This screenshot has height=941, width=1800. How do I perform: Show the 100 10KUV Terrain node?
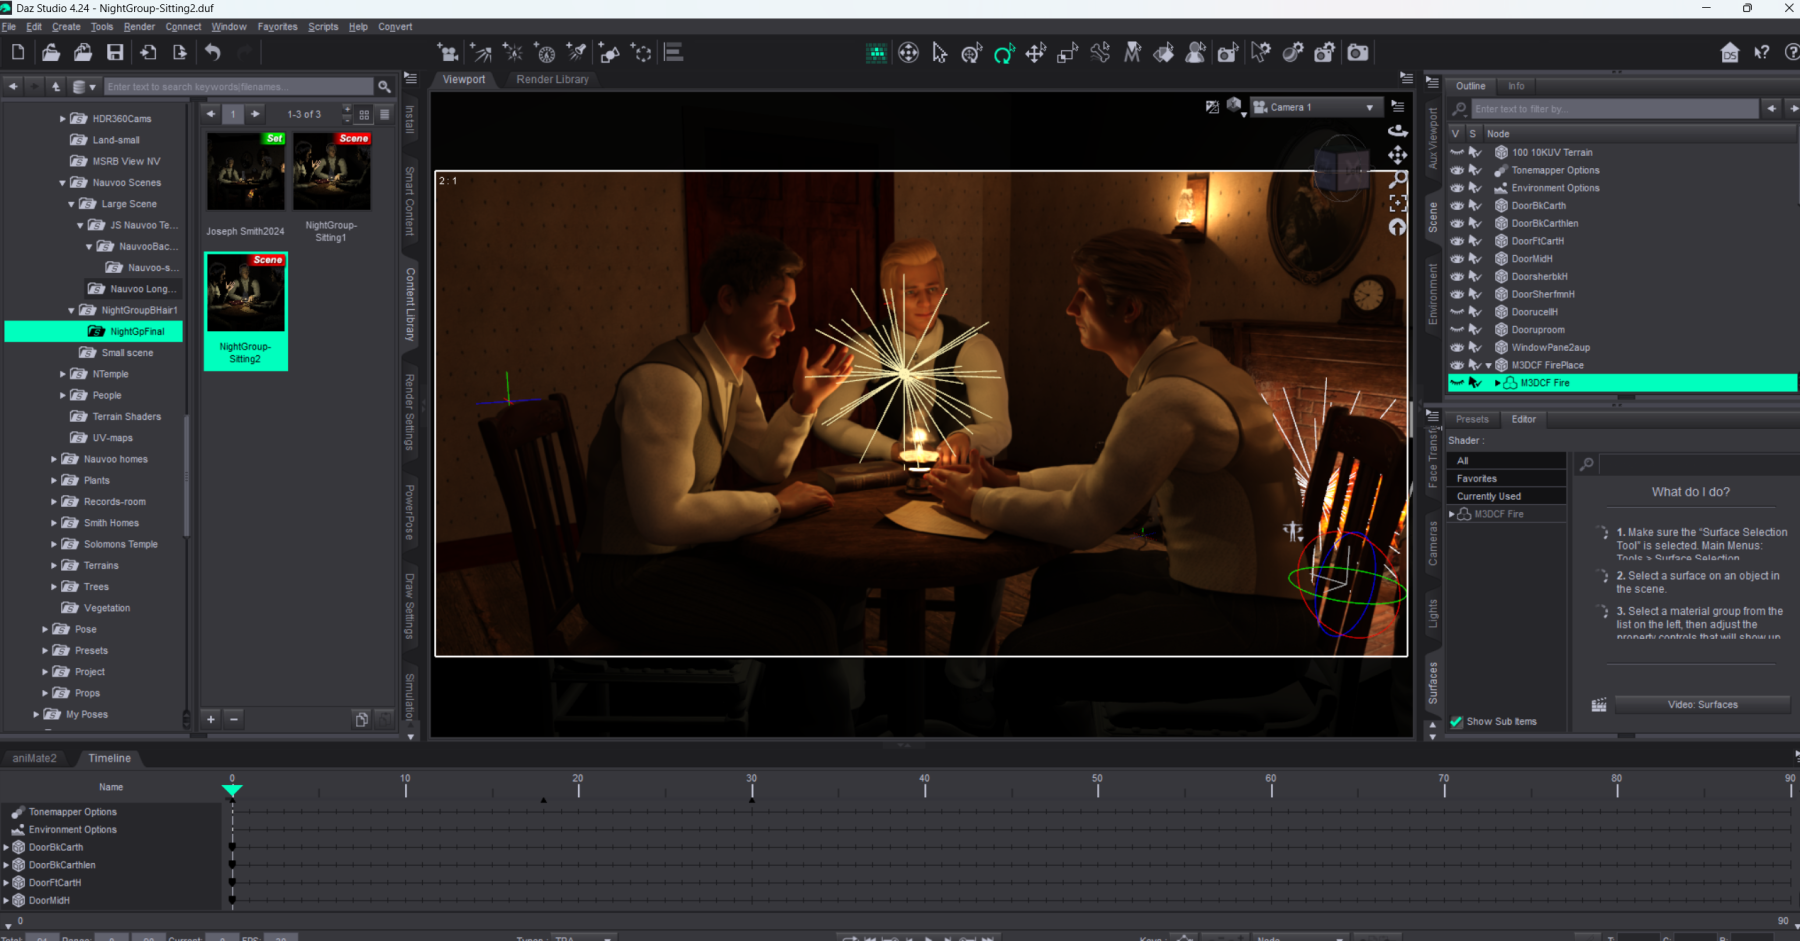point(1457,153)
